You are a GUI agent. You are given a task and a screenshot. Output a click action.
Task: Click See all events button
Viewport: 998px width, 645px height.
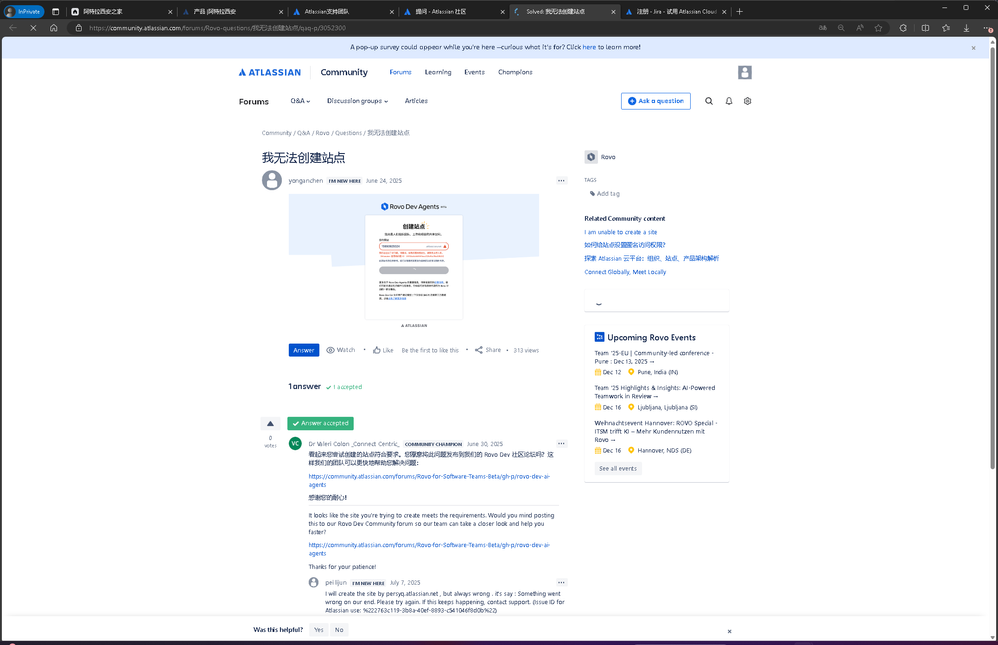(x=617, y=469)
